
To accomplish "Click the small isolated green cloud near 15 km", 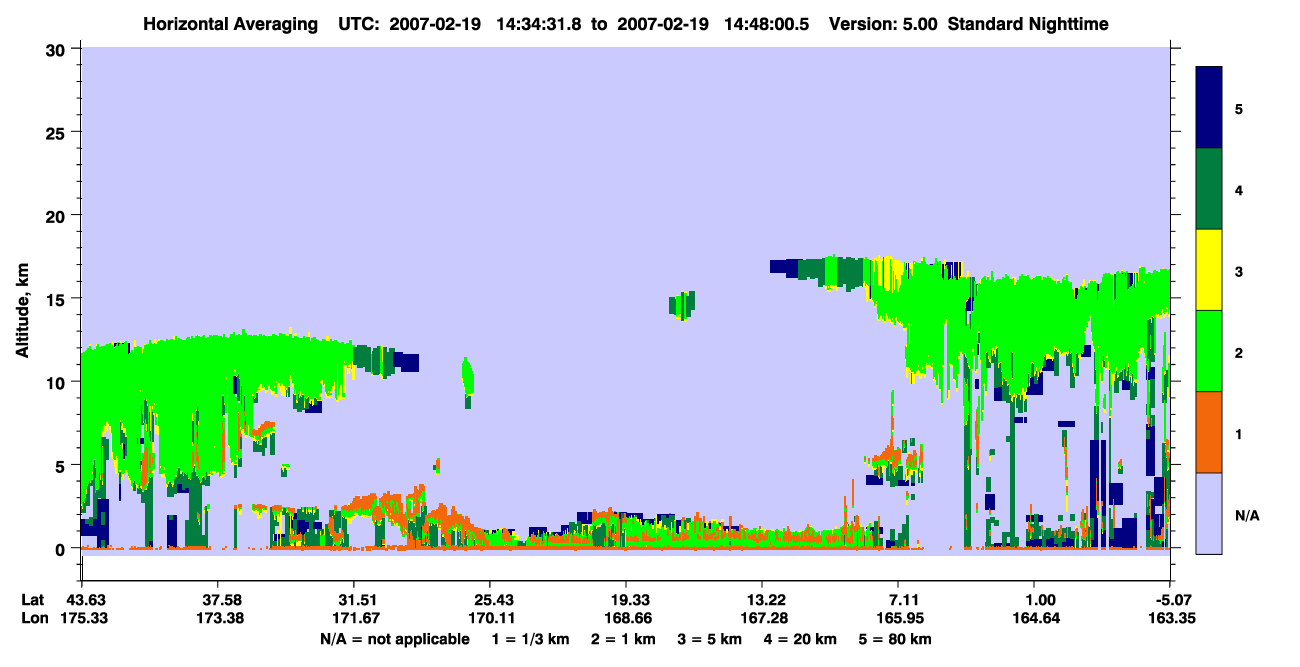I will coord(682,305).
